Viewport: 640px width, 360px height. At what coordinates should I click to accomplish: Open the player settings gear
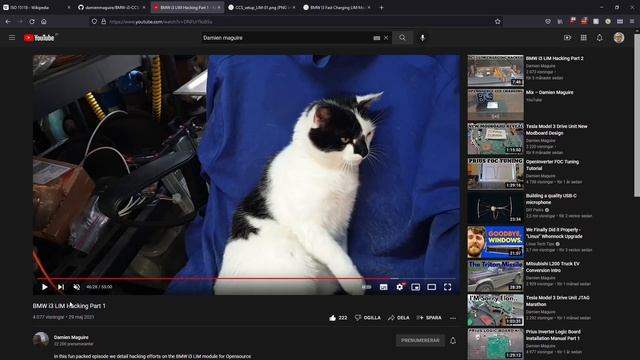[400, 287]
